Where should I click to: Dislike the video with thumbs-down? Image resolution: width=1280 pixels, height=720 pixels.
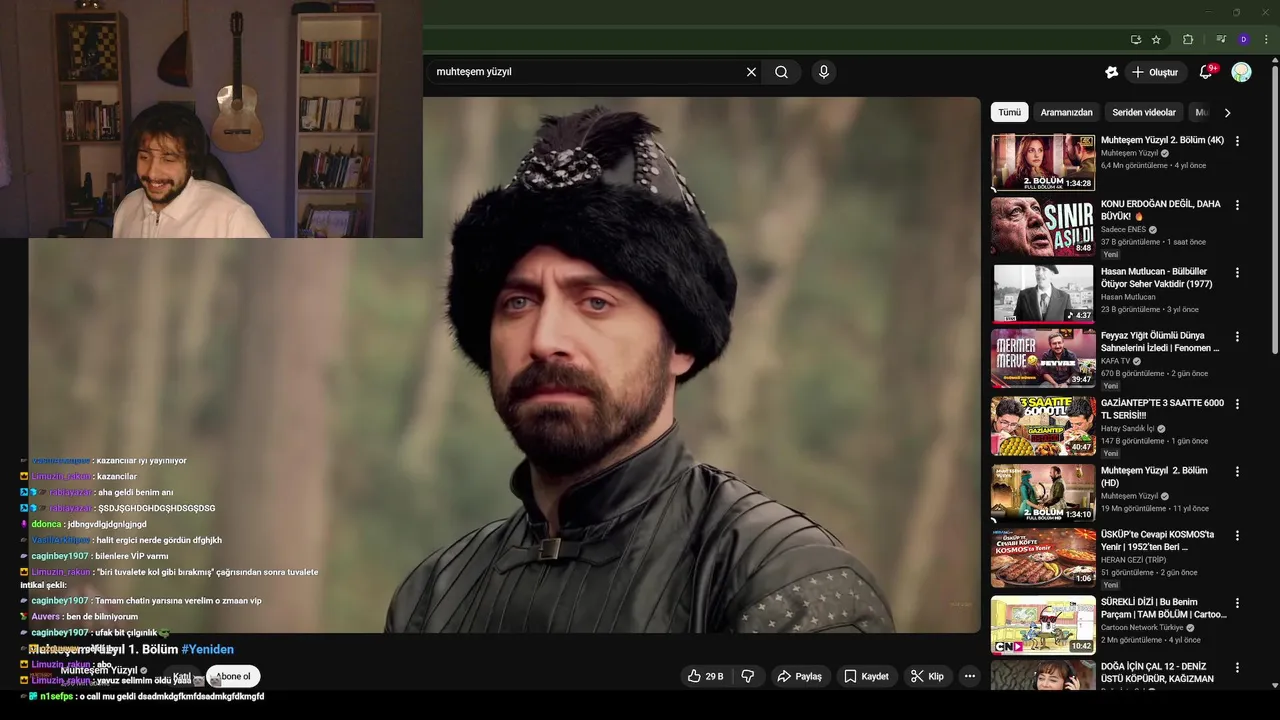point(748,676)
